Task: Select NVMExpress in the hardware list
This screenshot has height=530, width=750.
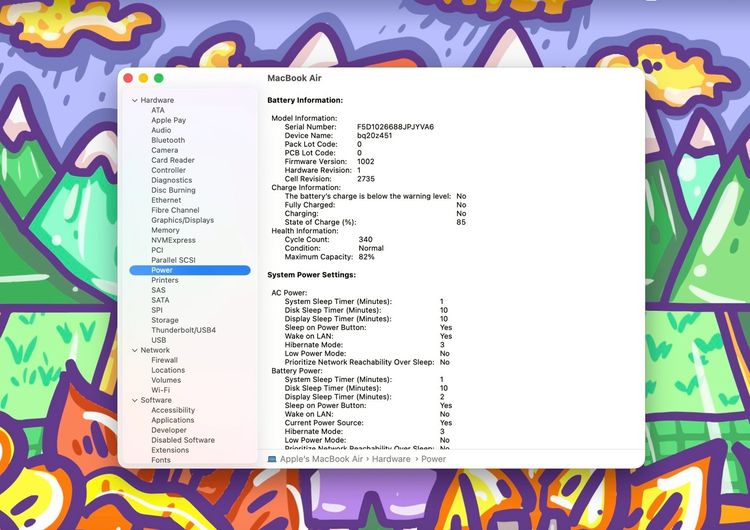Action: [x=174, y=240]
